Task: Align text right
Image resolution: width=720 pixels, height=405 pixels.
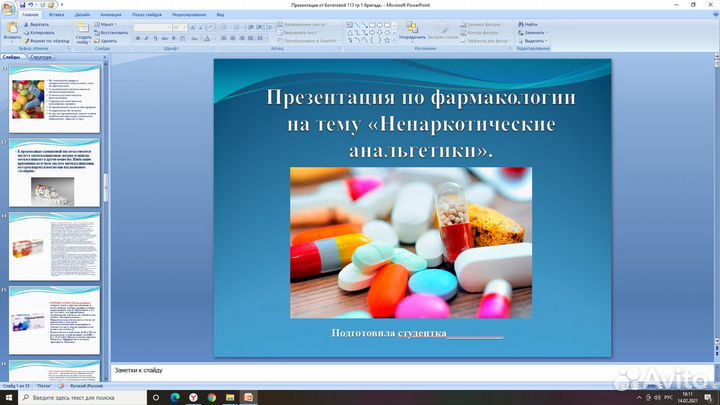Action: click(242, 39)
